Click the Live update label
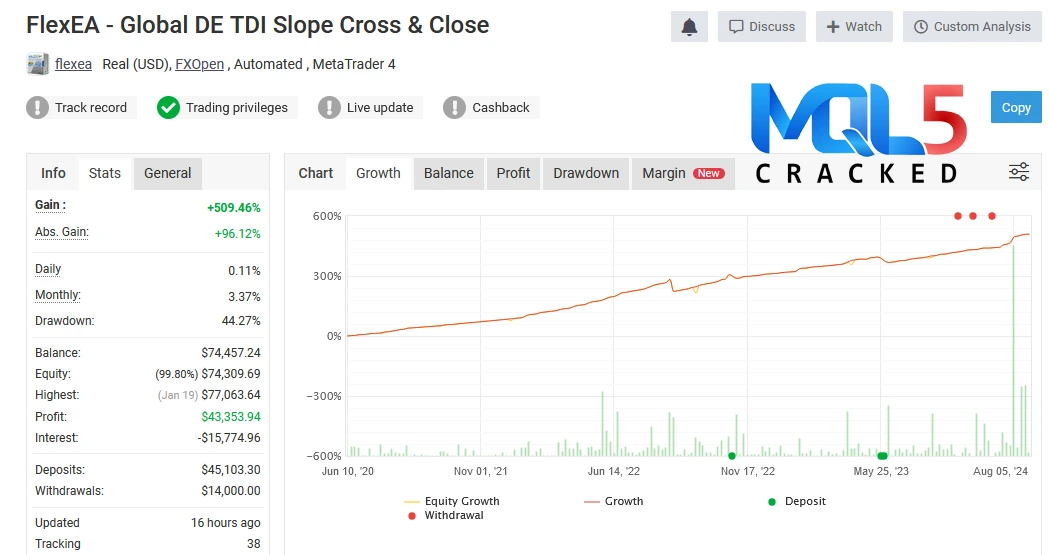Image resolution: width=1049 pixels, height=555 pixels. click(380, 108)
